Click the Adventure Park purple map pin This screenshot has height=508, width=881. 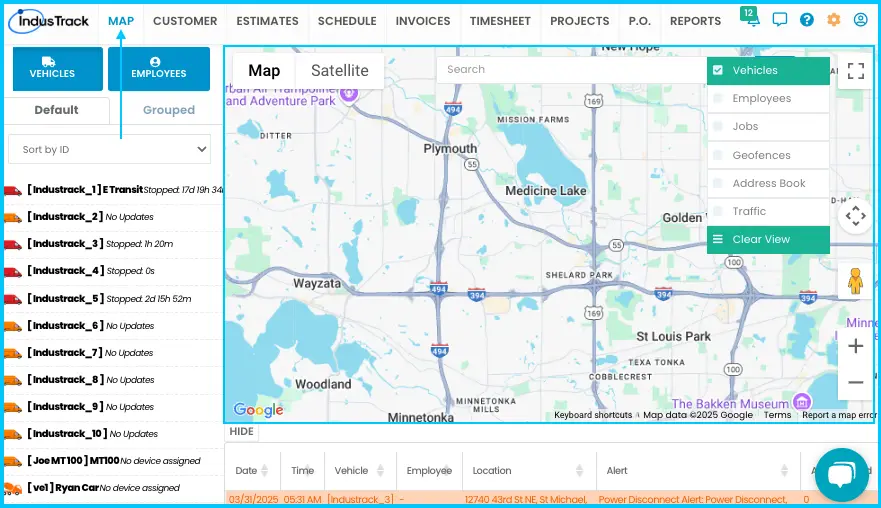(349, 94)
